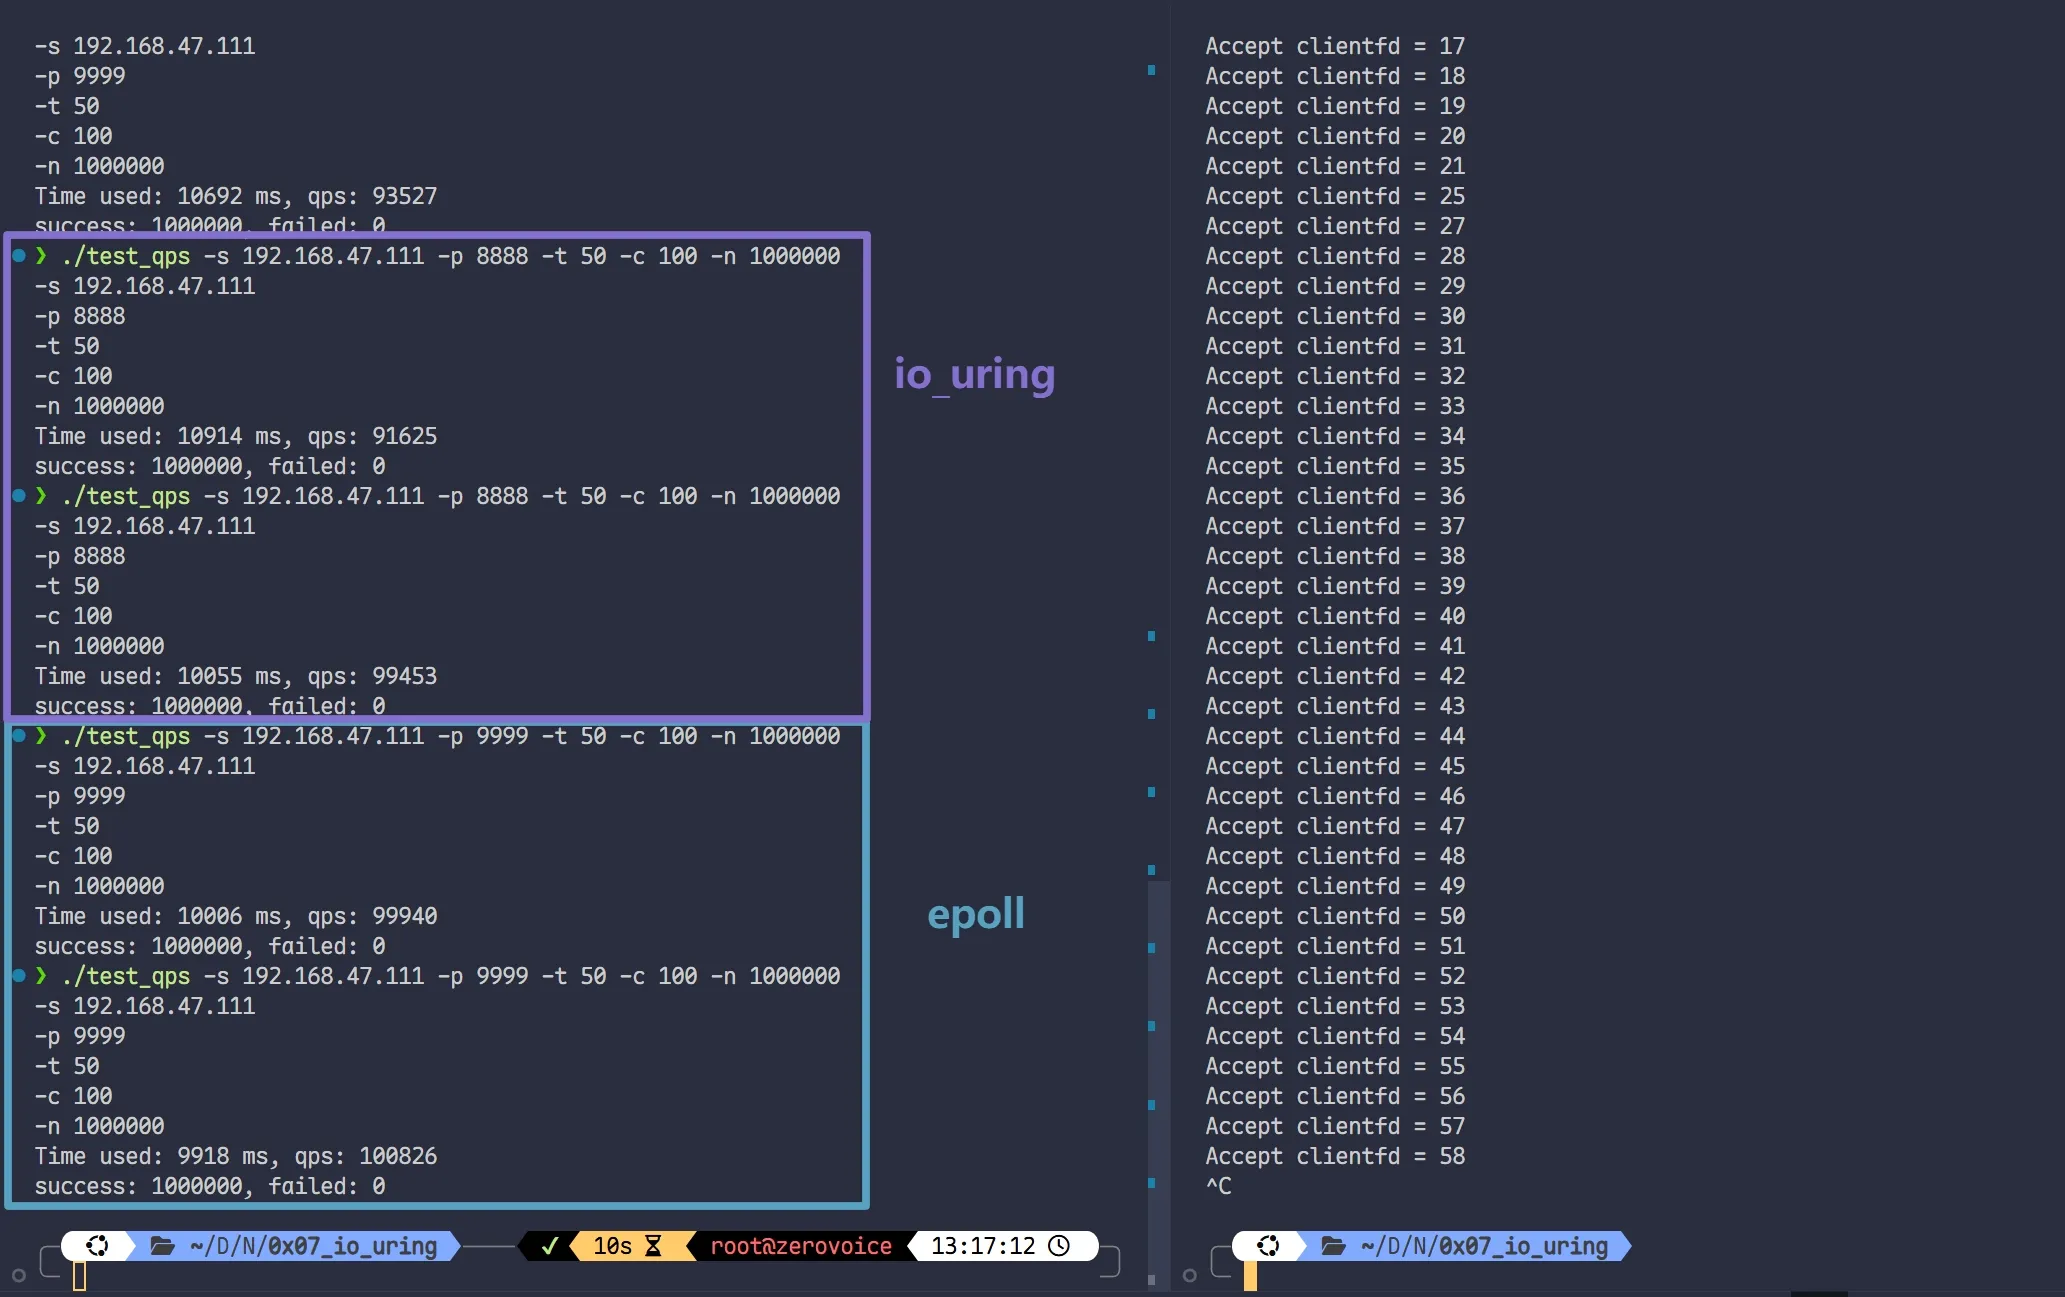Click the green checkmark status icon
The image size is (2065, 1297).
pyautogui.click(x=549, y=1245)
